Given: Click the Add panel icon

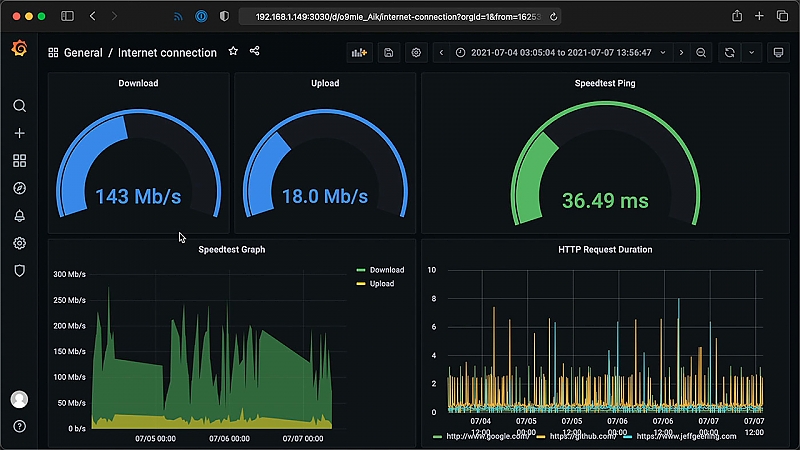Looking at the screenshot, I should point(359,53).
